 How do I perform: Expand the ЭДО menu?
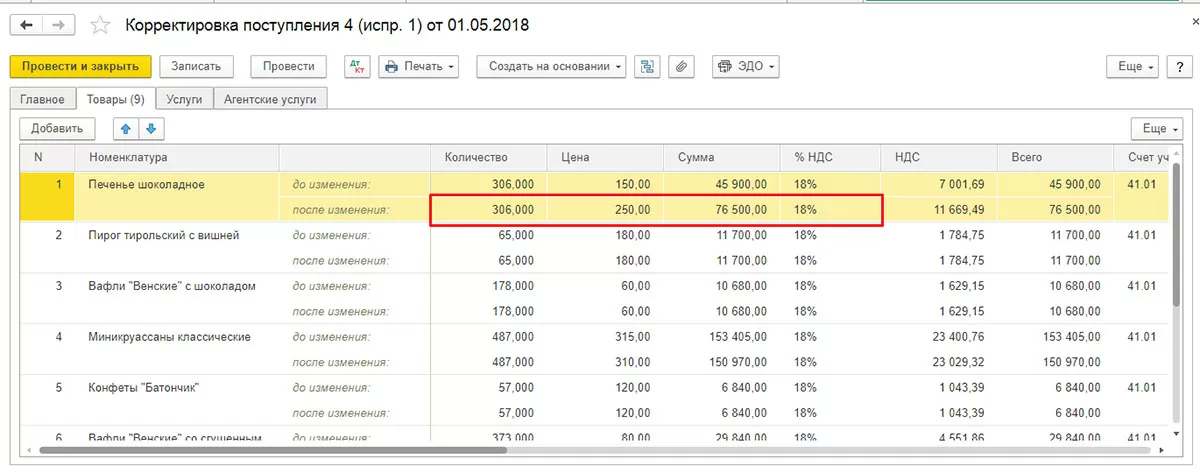point(745,67)
